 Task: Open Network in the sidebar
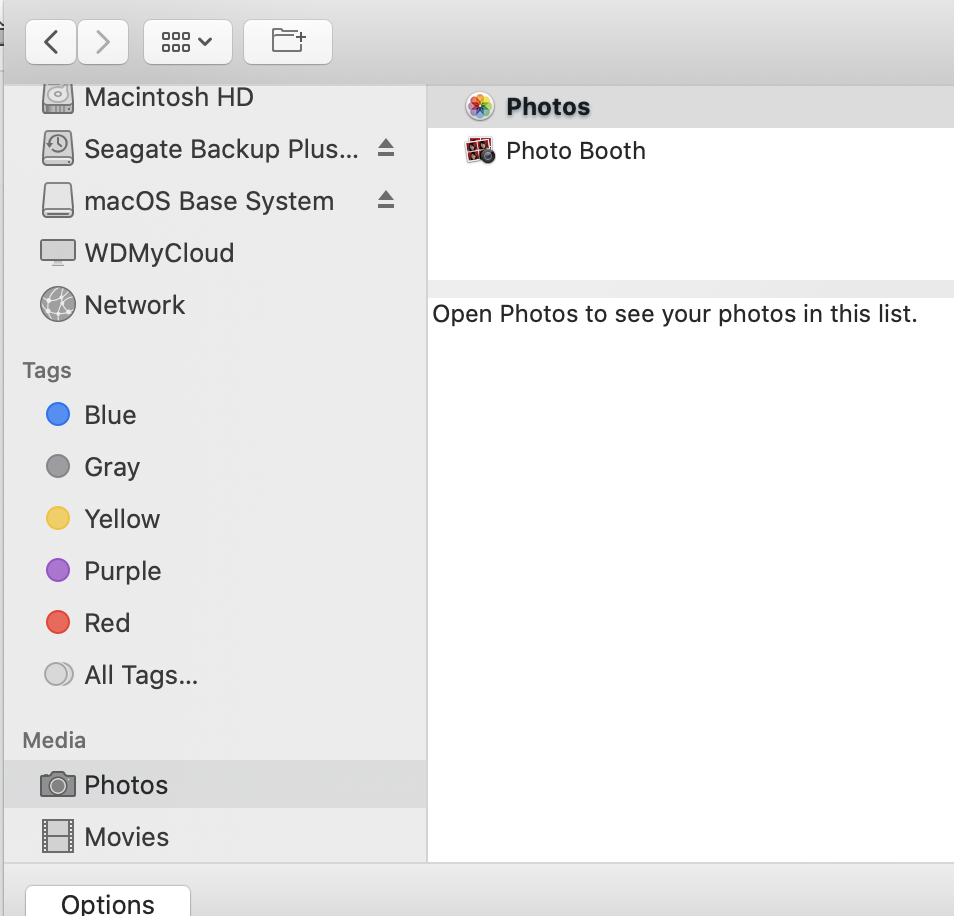(215, 304)
